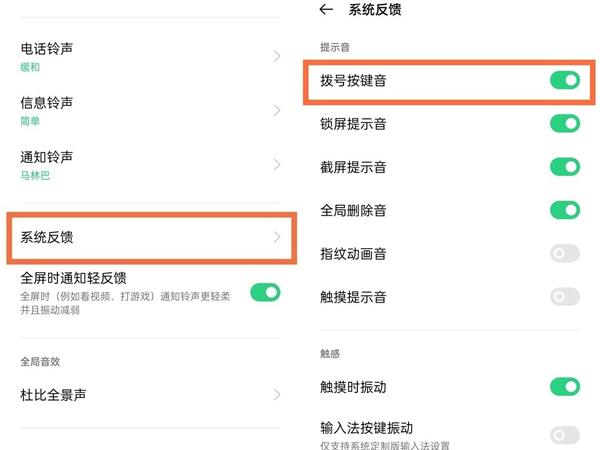Open 电话铃声 chevron arrow

(277, 56)
